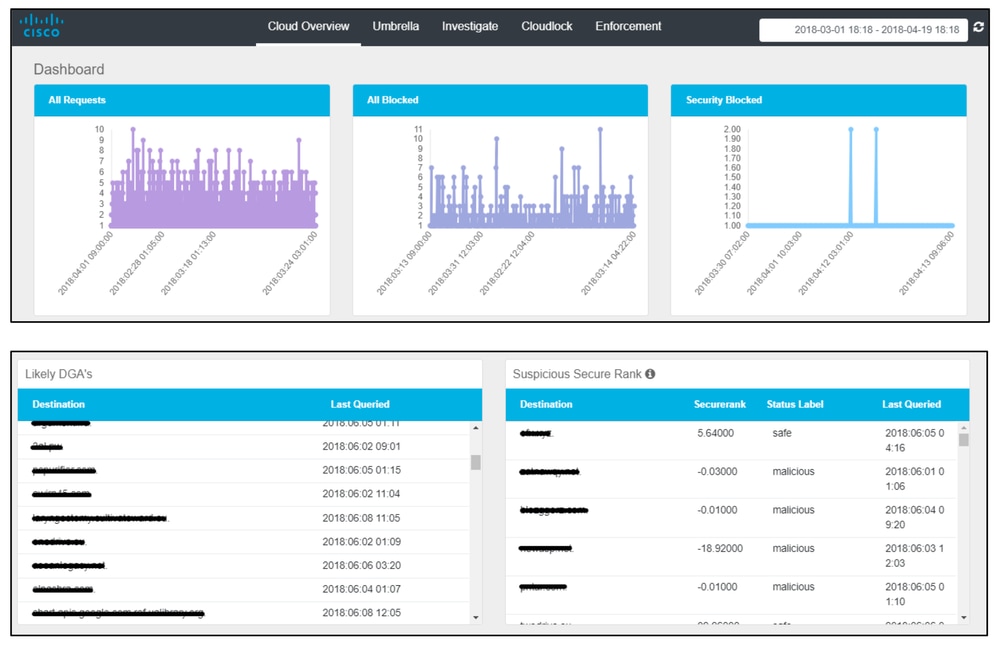This screenshot has width=998, height=648.
Task: Sort Likely DGA's by Last Queried column
Action: click(360, 404)
